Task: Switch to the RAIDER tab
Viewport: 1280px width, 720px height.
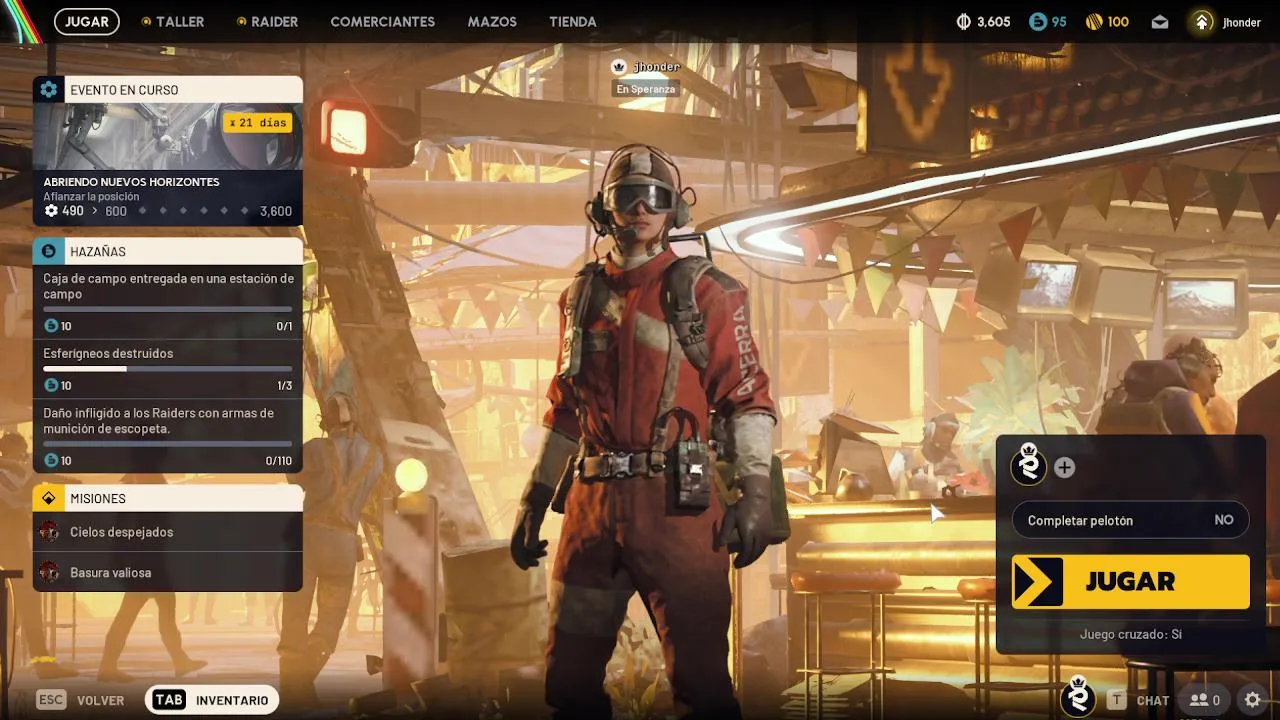Action: click(267, 21)
